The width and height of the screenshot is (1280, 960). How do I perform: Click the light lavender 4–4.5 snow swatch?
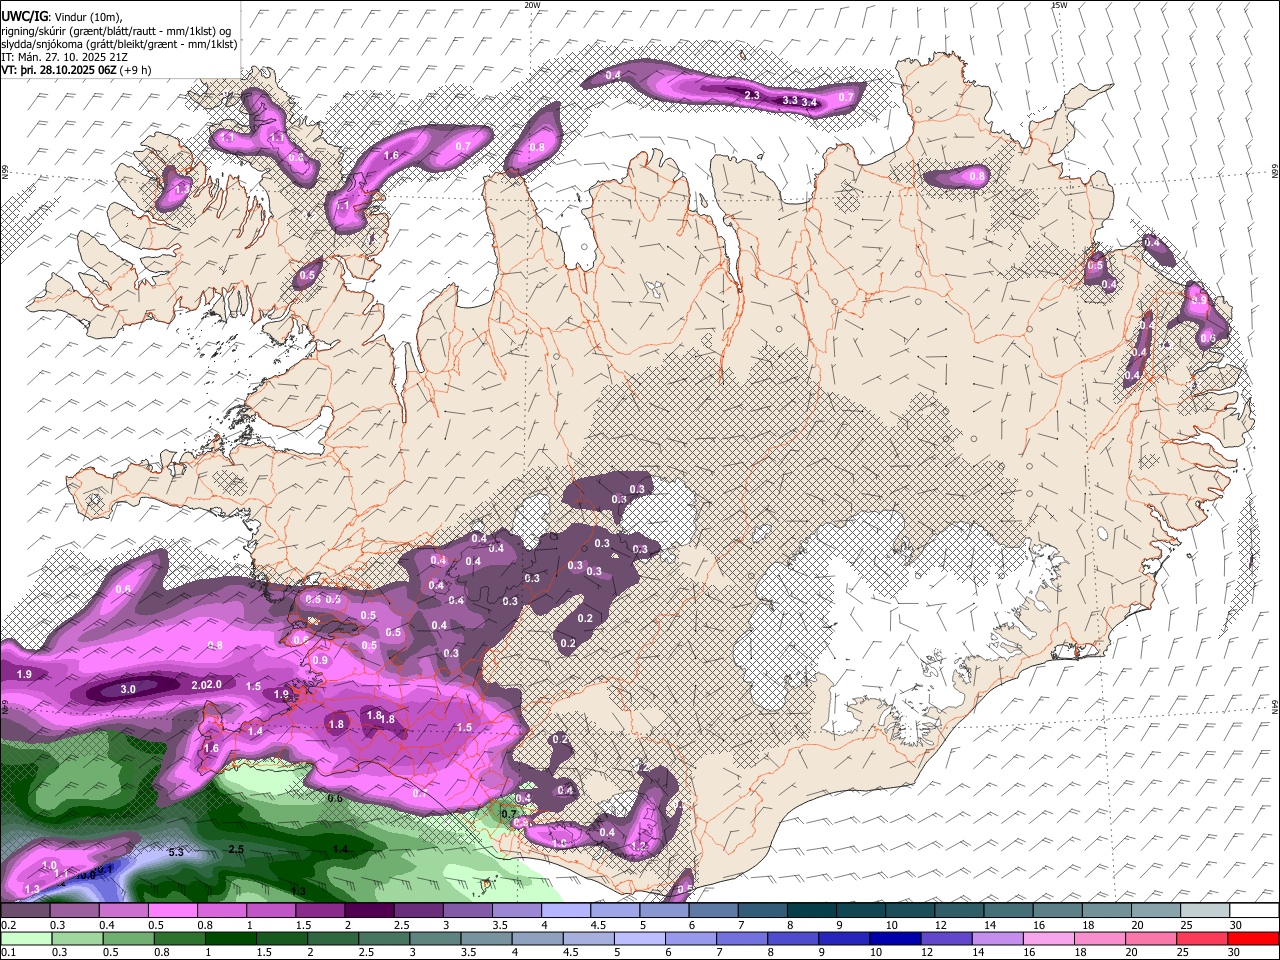[x=566, y=911]
